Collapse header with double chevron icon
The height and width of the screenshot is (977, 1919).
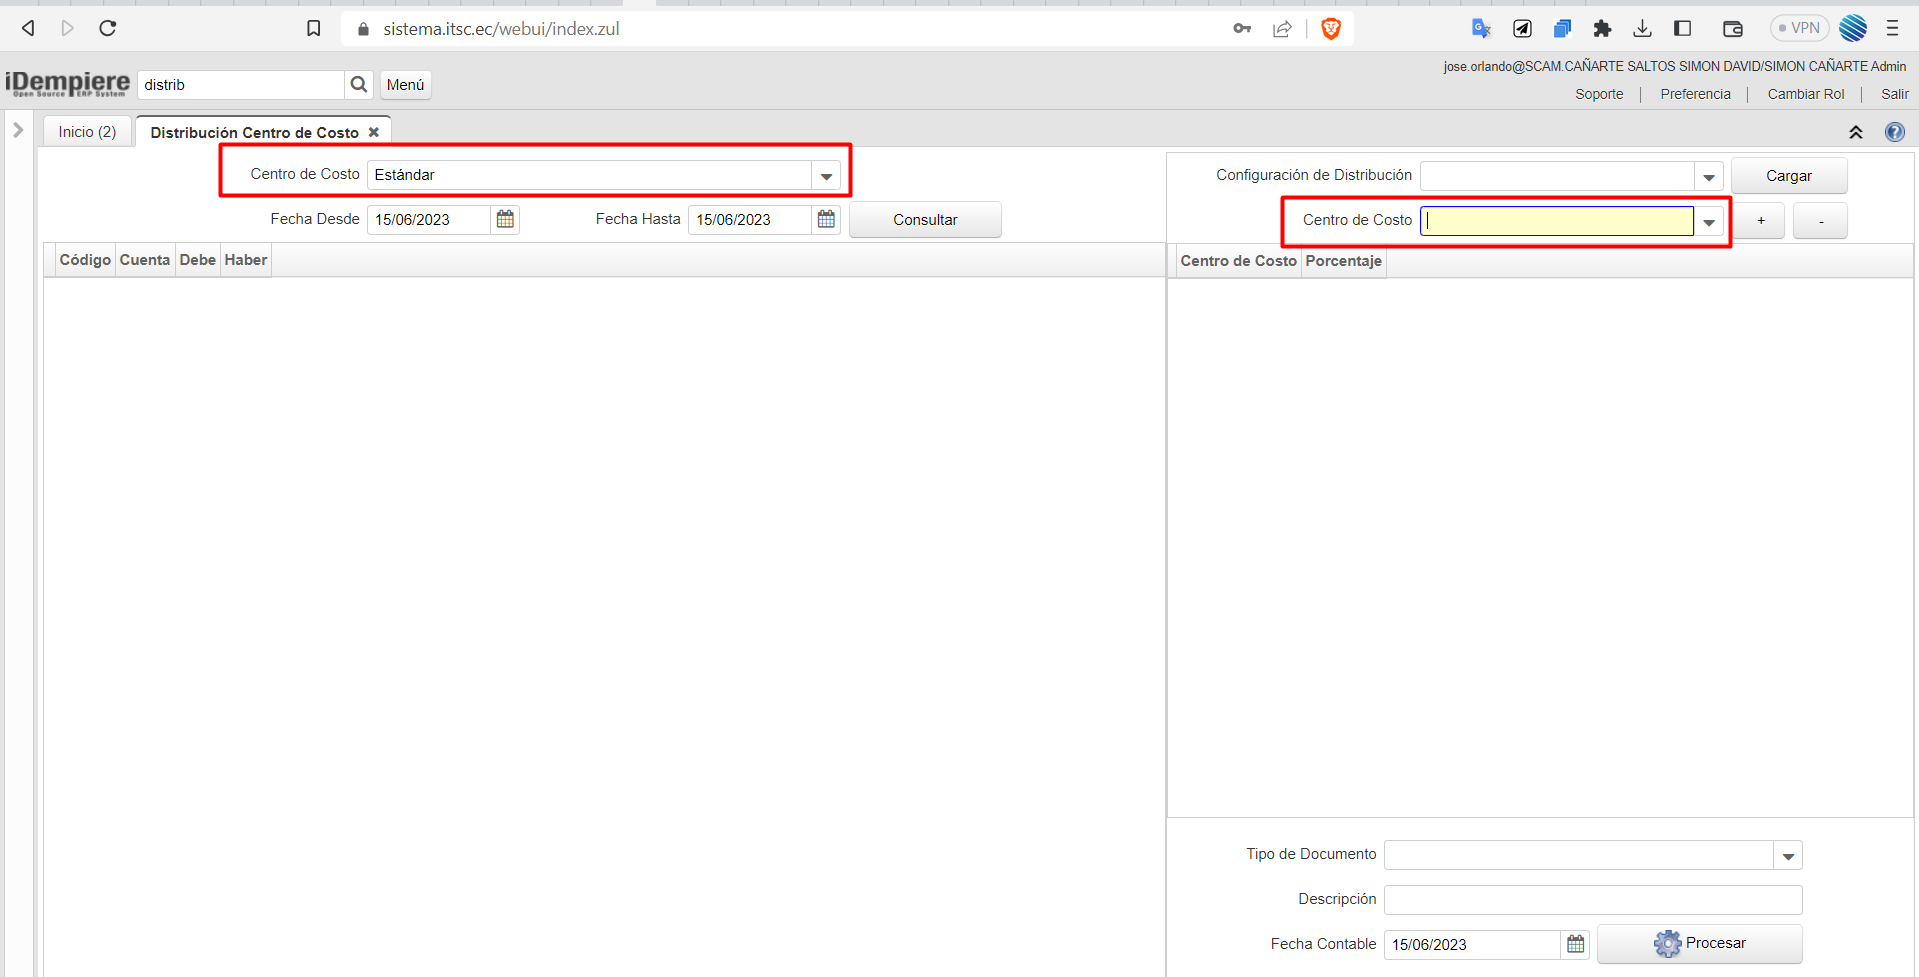click(1855, 132)
